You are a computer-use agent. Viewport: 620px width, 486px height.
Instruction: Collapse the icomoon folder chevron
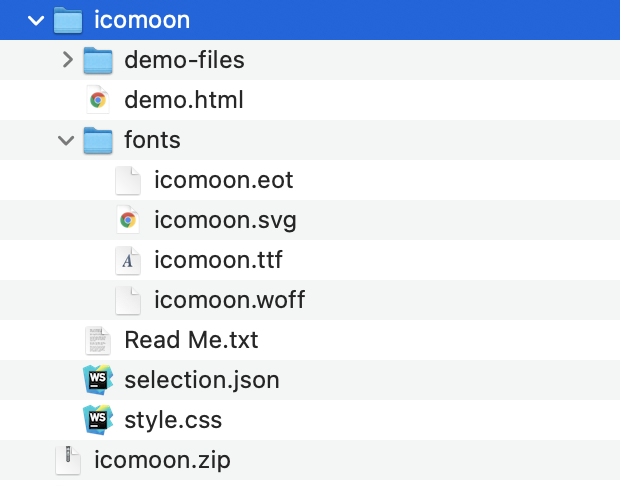point(37,19)
